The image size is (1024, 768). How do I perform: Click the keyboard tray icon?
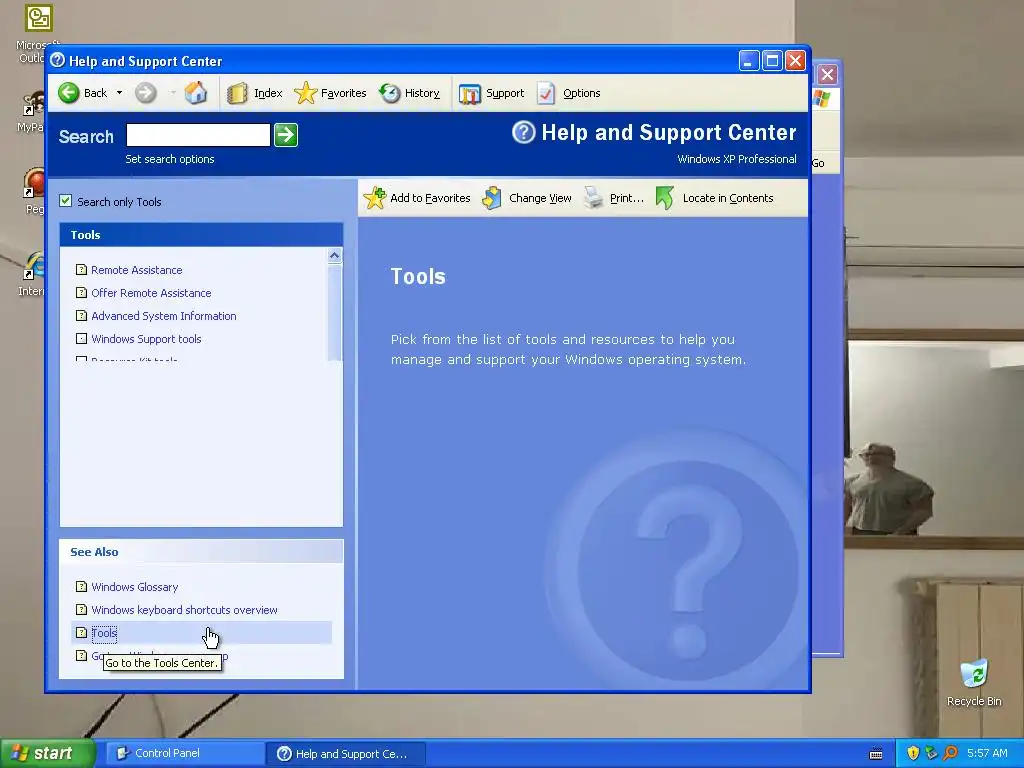[x=876, y=754]
